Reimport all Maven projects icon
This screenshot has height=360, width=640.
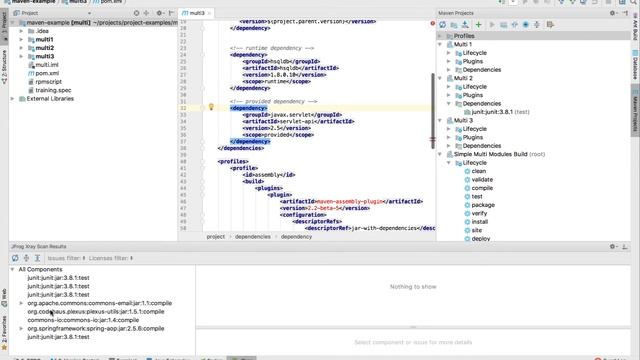tap(442, 25)
